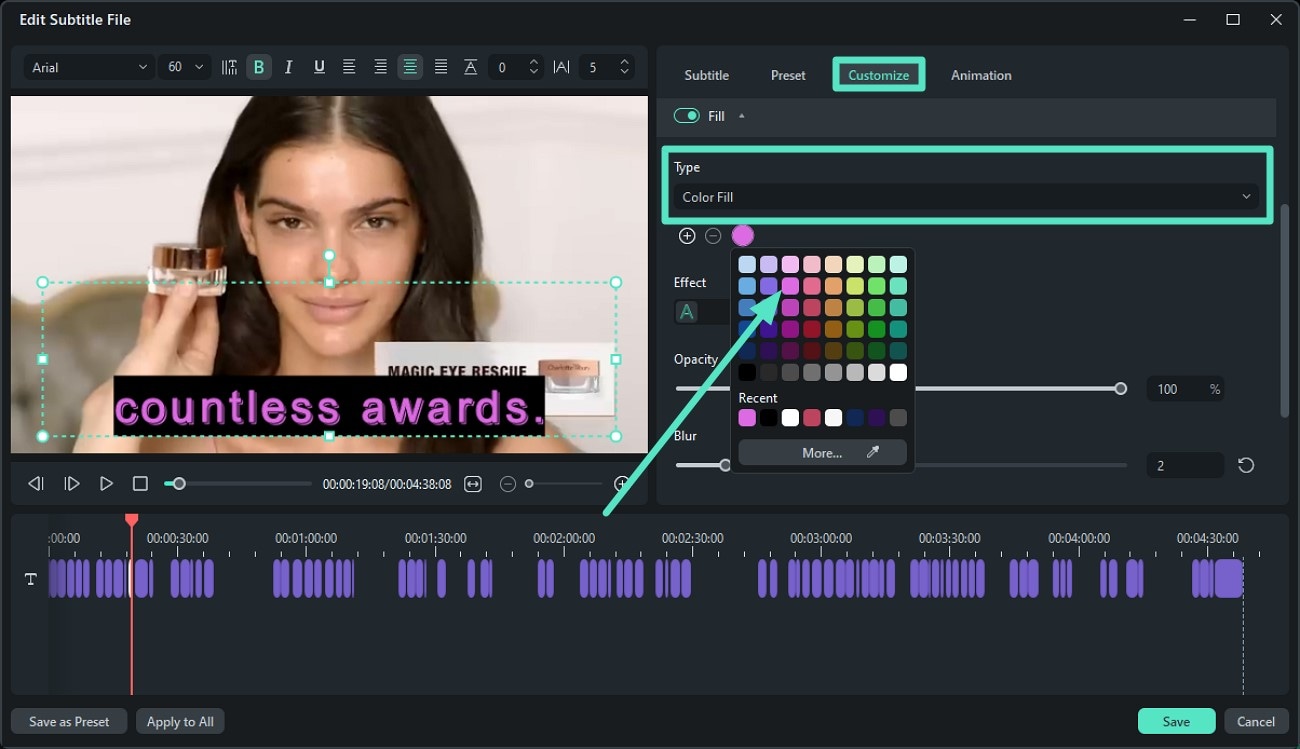Pick the palest blue swatch in the palette's top row
The width and height of the screenshot is (1300, 749).
point(747,264)
